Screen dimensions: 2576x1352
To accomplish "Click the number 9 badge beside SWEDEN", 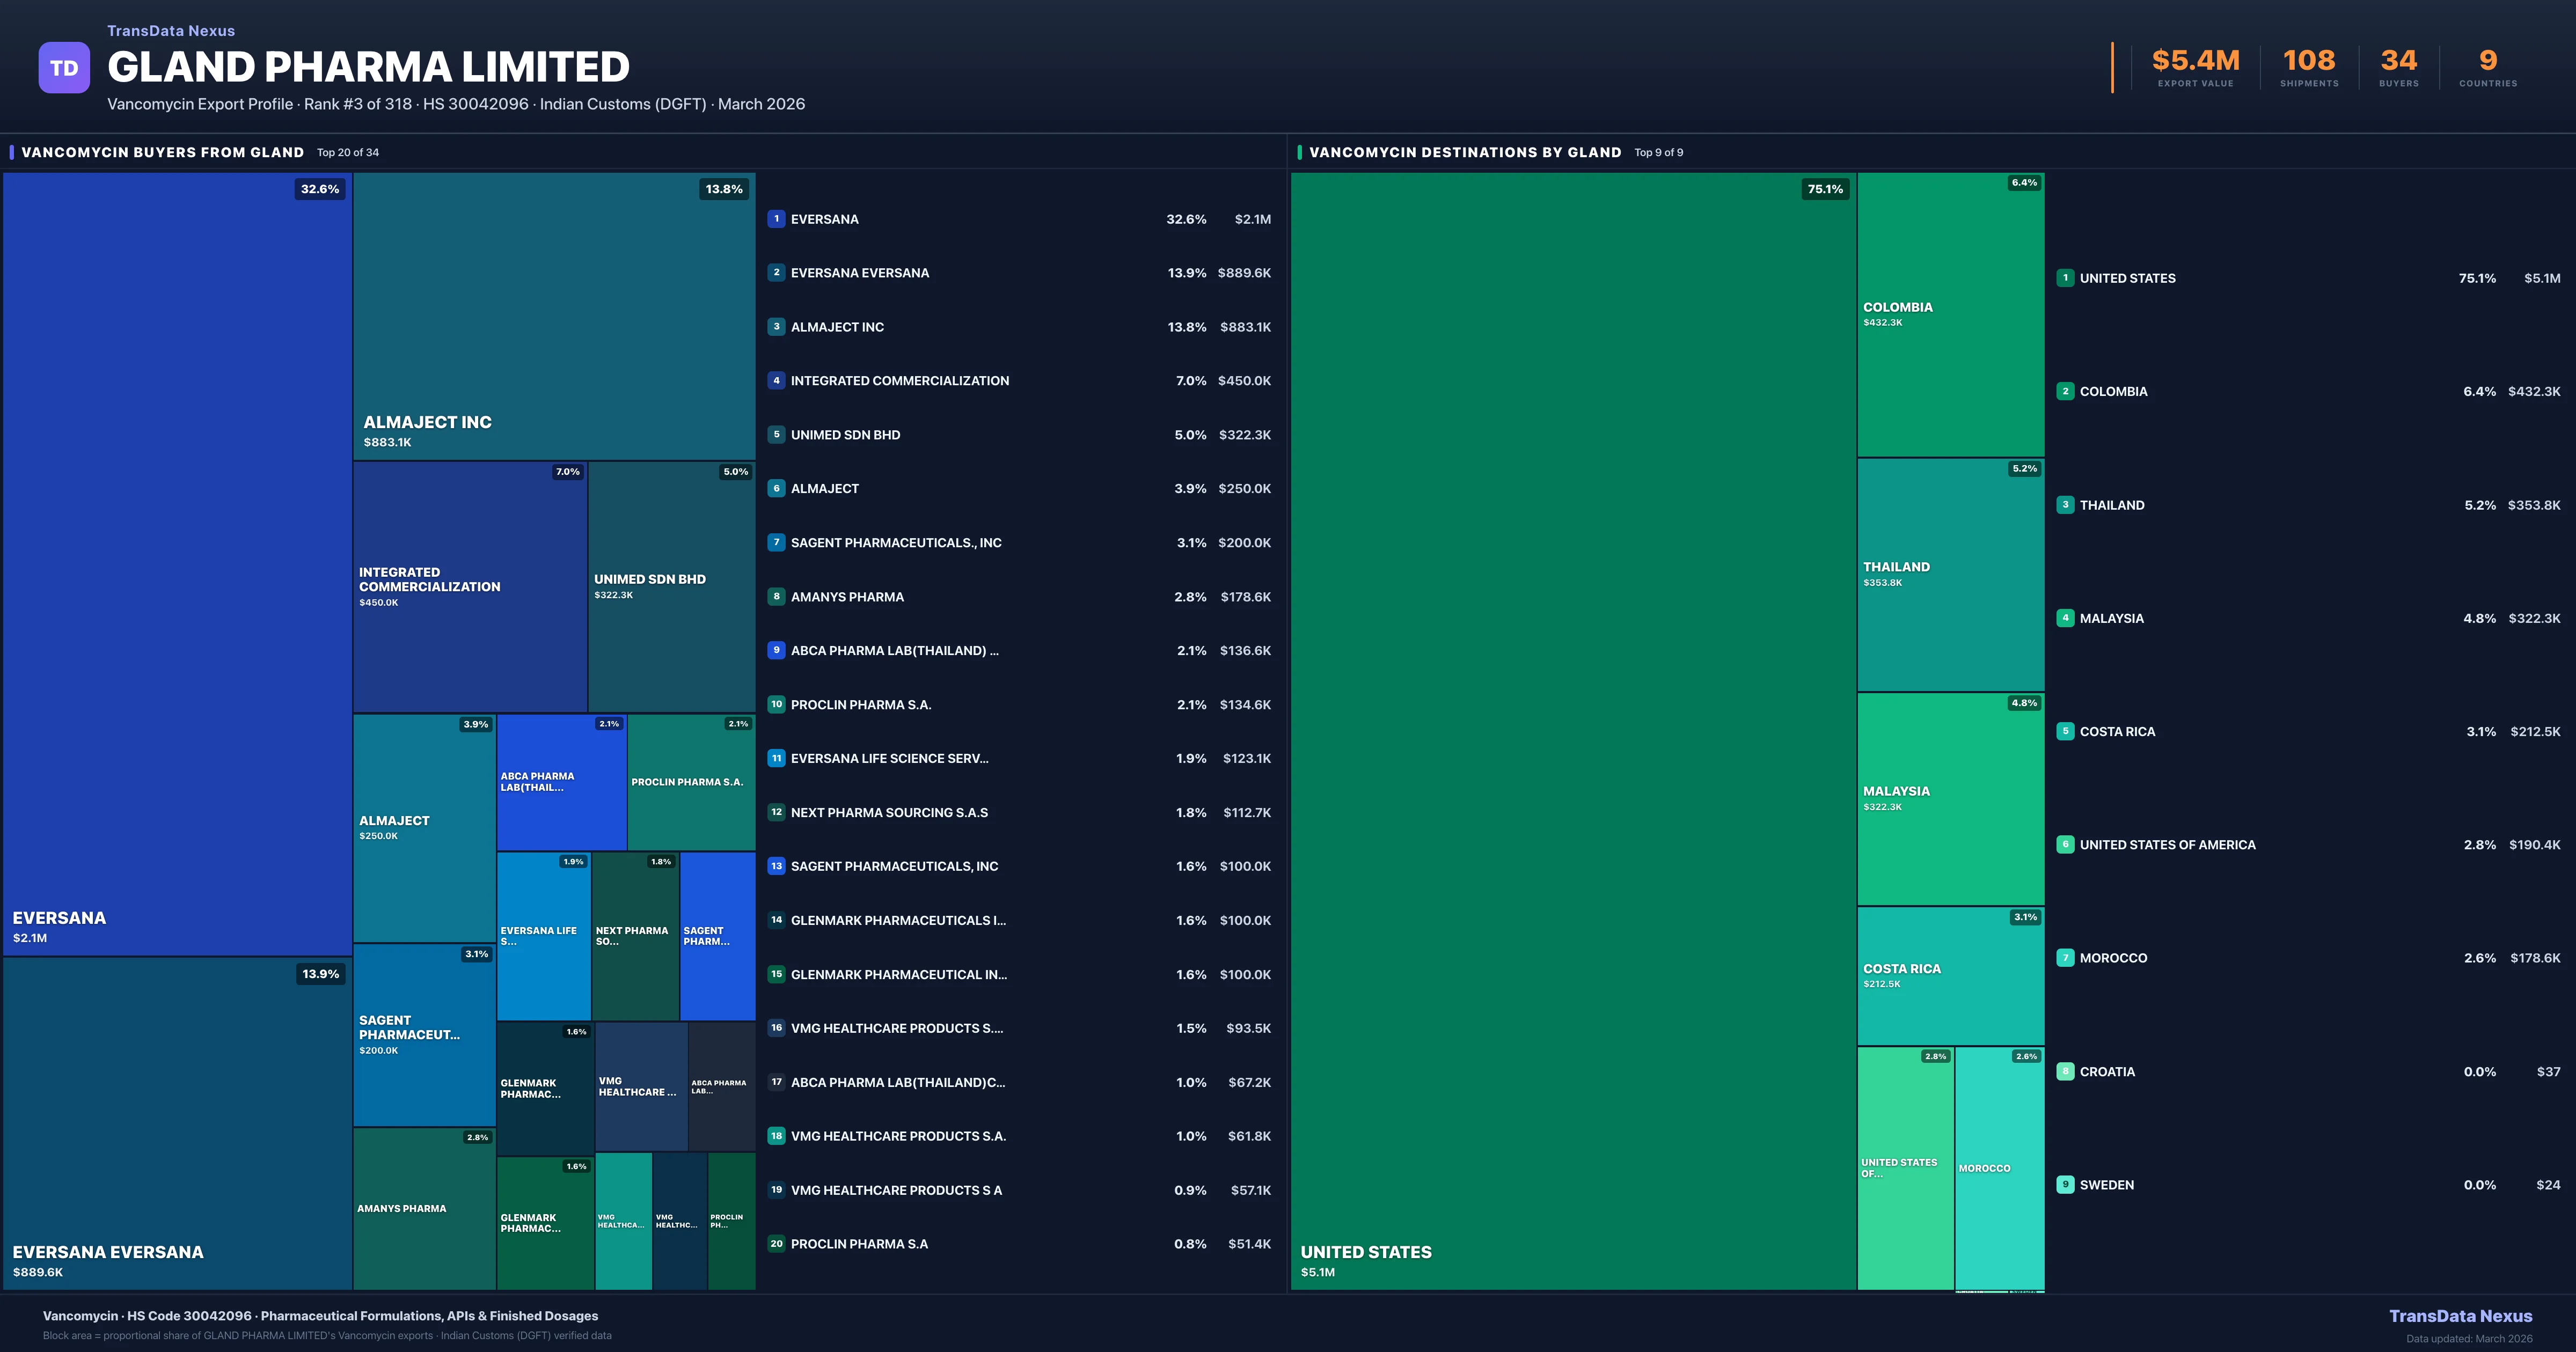I will pos(2065,1184).
